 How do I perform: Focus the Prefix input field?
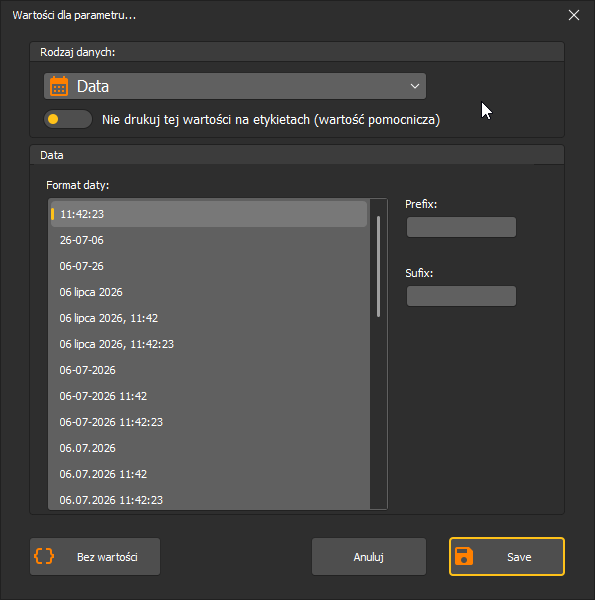pyautogui.click(x=461, y=227)
